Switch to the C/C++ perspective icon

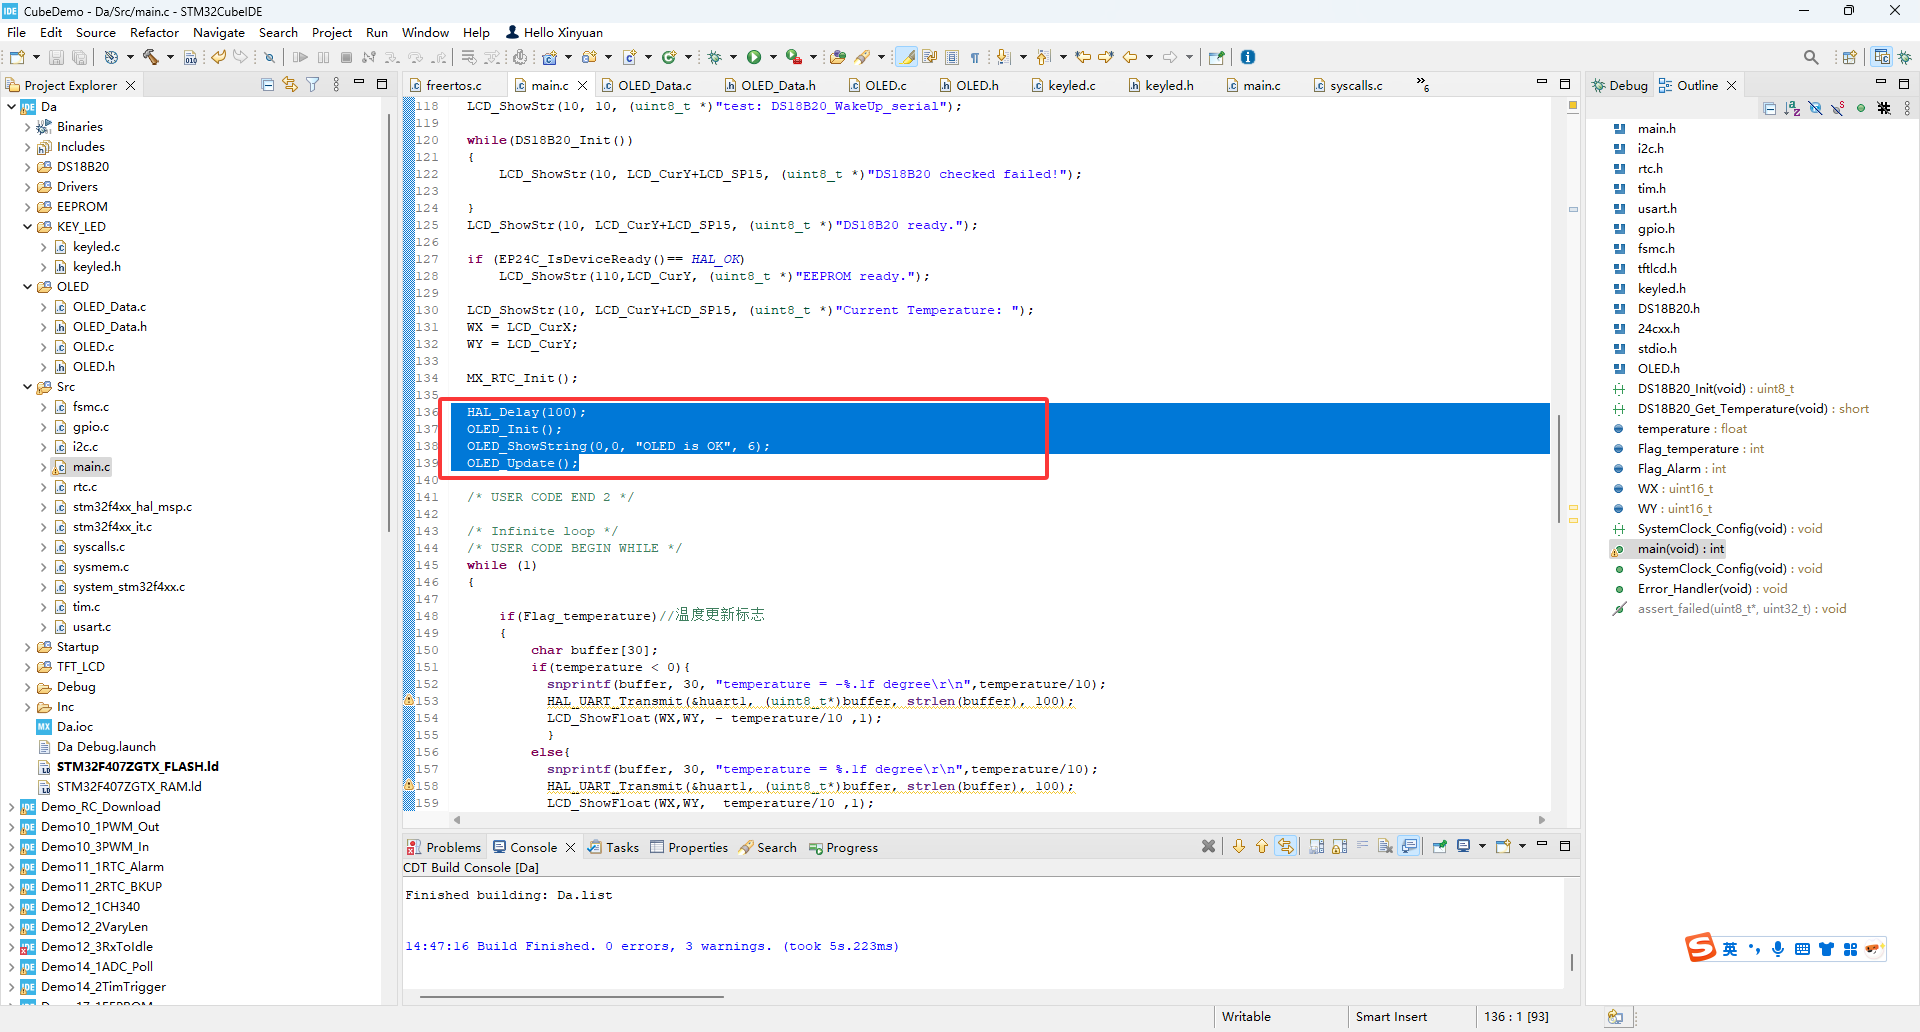[1882, 57]
